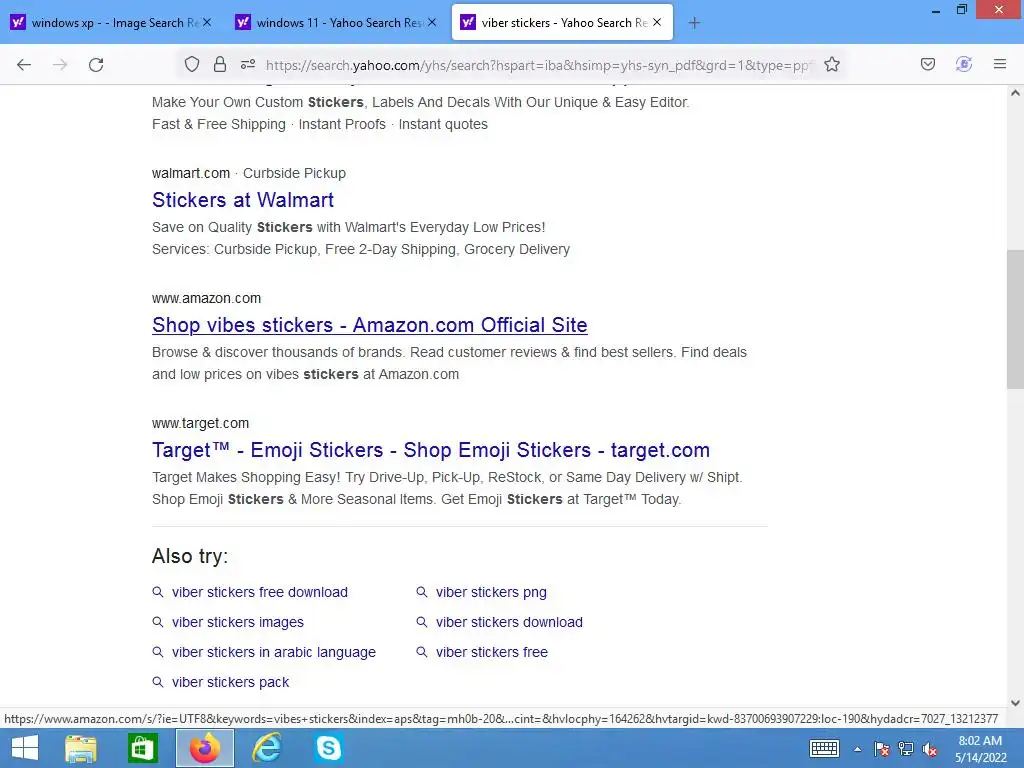This screenshot has width=1024, height=768.
Task: Search viber stickers free download
Action: pos(260,592)
